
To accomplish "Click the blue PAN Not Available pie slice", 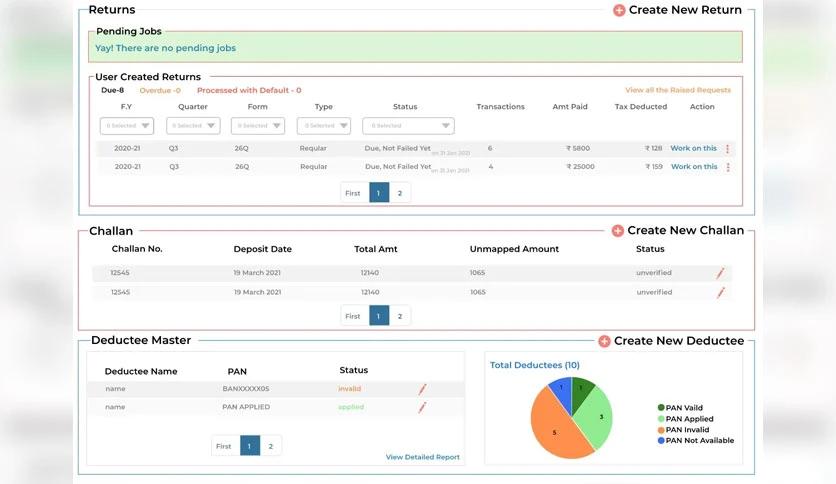I will click(562, 392).
